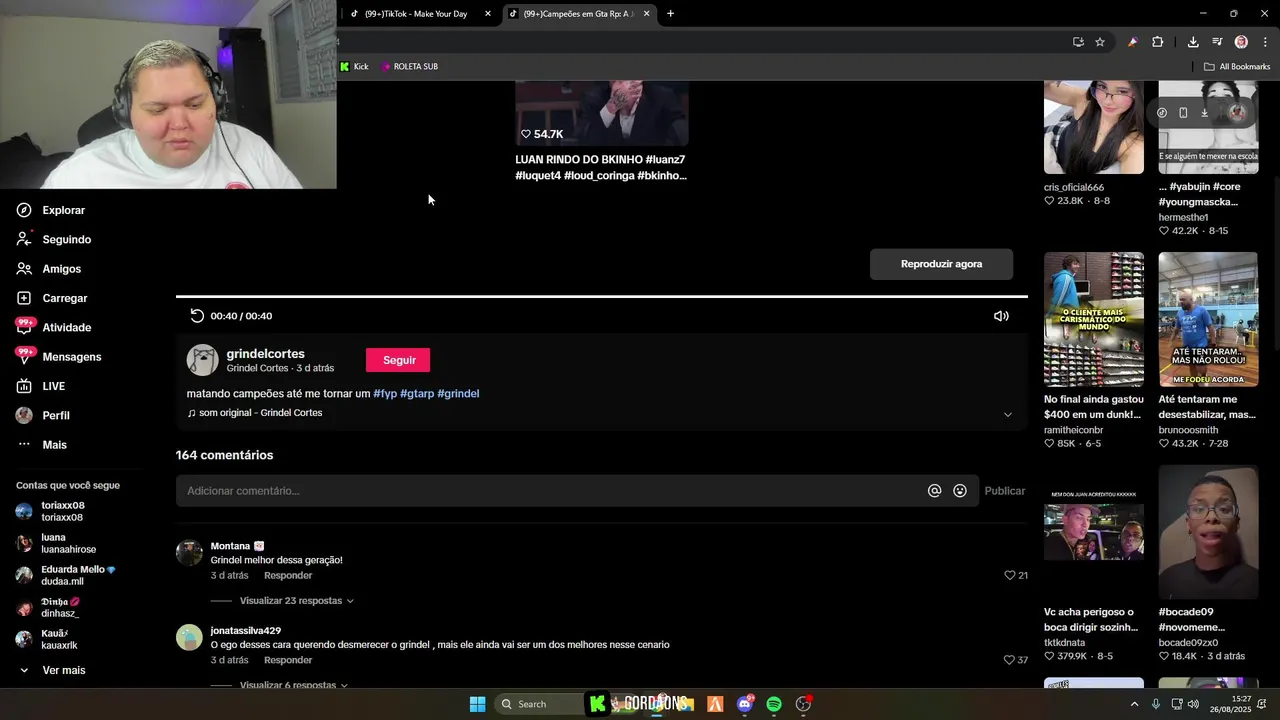This screenshot has height=720, width=1280.
Task: Reply to jonatassilva429's comment
Action: (x=288, y=660)
